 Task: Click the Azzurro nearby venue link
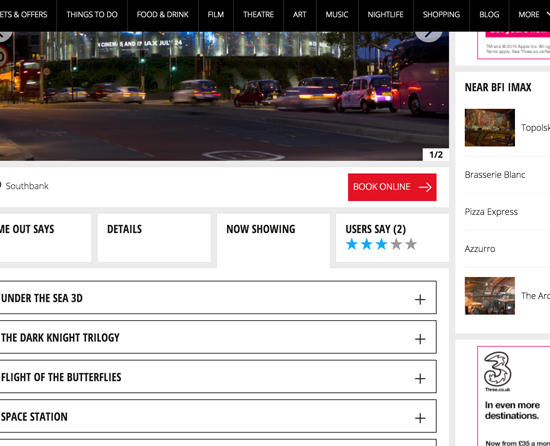click(480, 249)
